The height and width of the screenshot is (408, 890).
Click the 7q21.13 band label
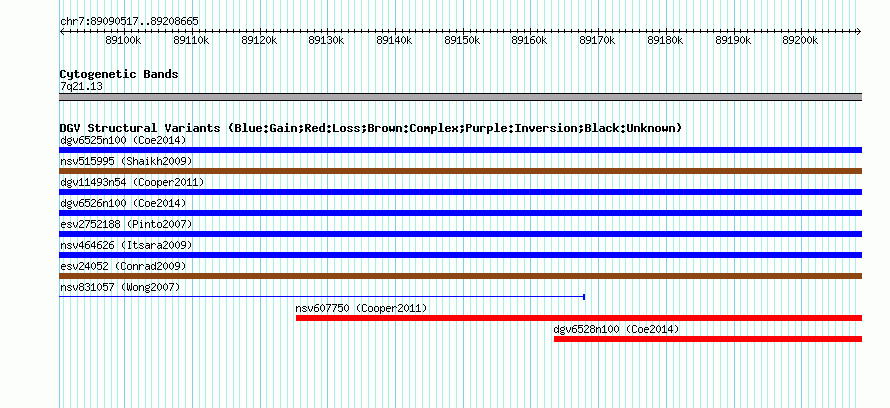tap(81, 86)
